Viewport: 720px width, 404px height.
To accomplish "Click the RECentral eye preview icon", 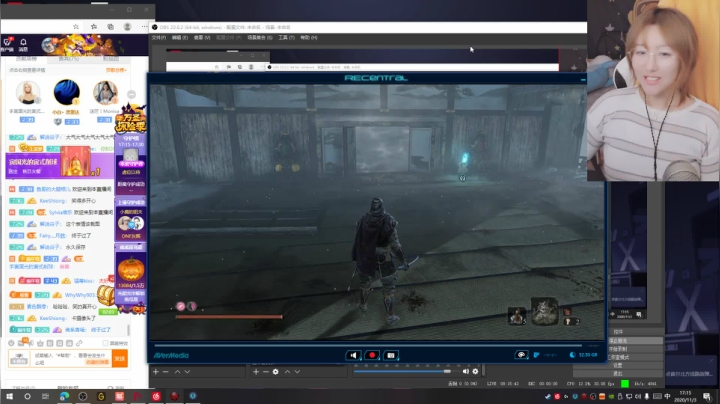I will click(521, 354).
